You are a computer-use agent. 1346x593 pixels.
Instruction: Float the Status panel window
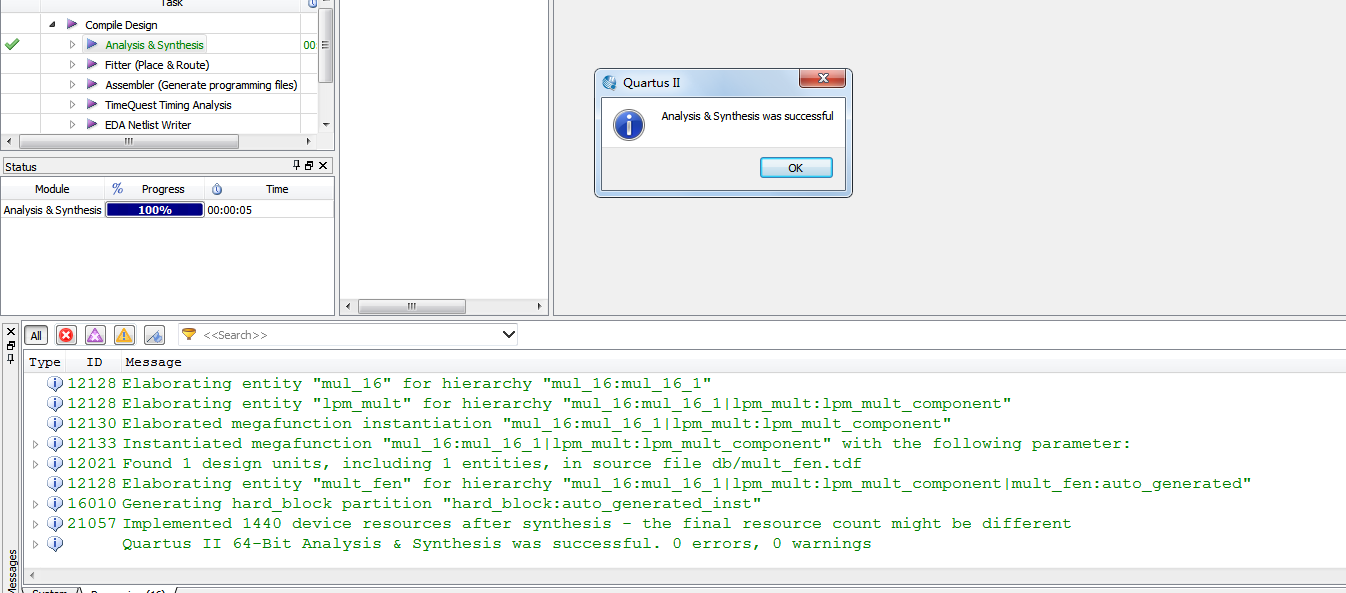(x=309, y=166)
